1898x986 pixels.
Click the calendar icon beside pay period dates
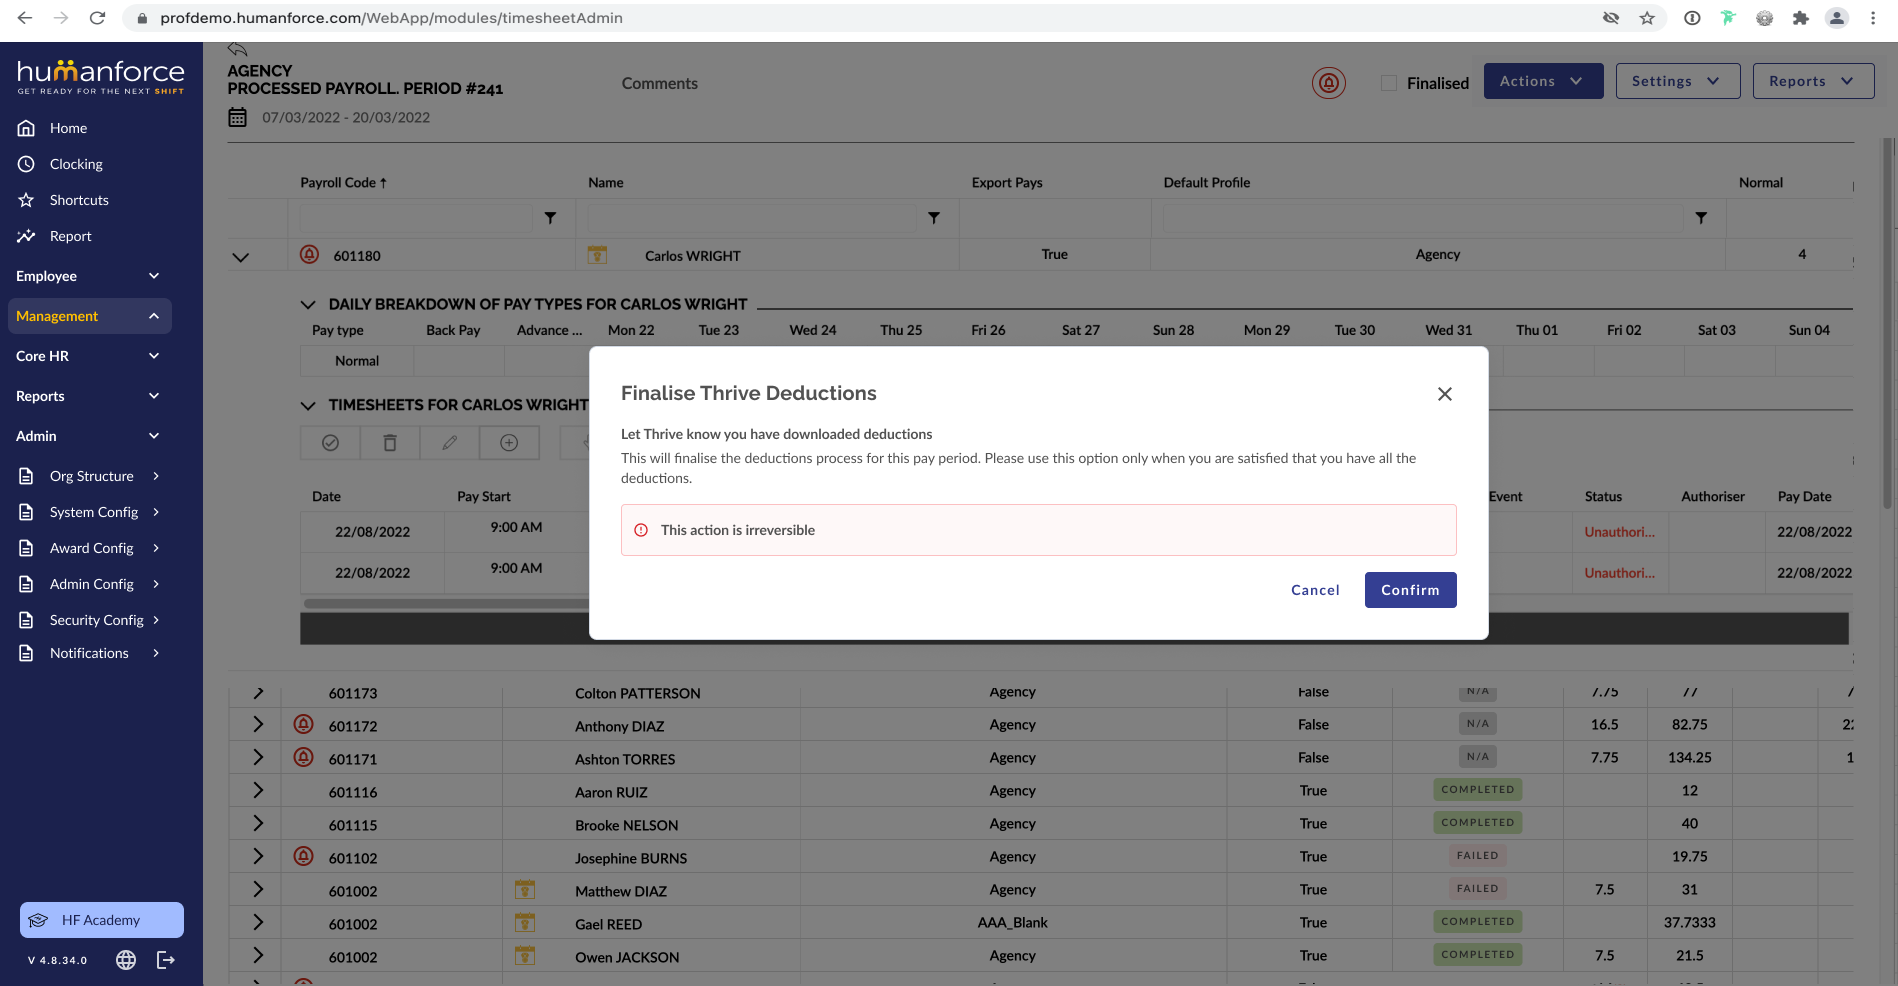tap(237, 117)
